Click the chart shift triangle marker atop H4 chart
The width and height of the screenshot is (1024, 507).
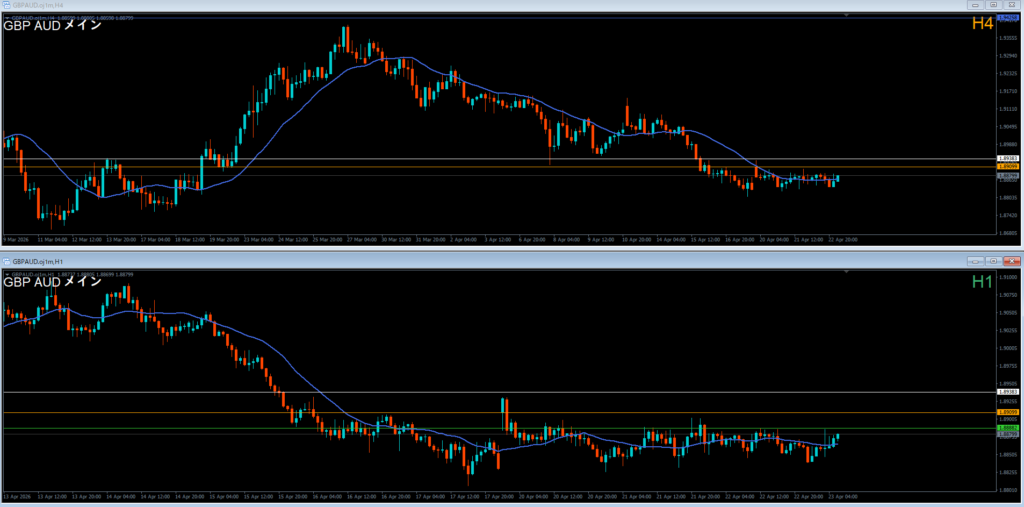tap(848, 15)
